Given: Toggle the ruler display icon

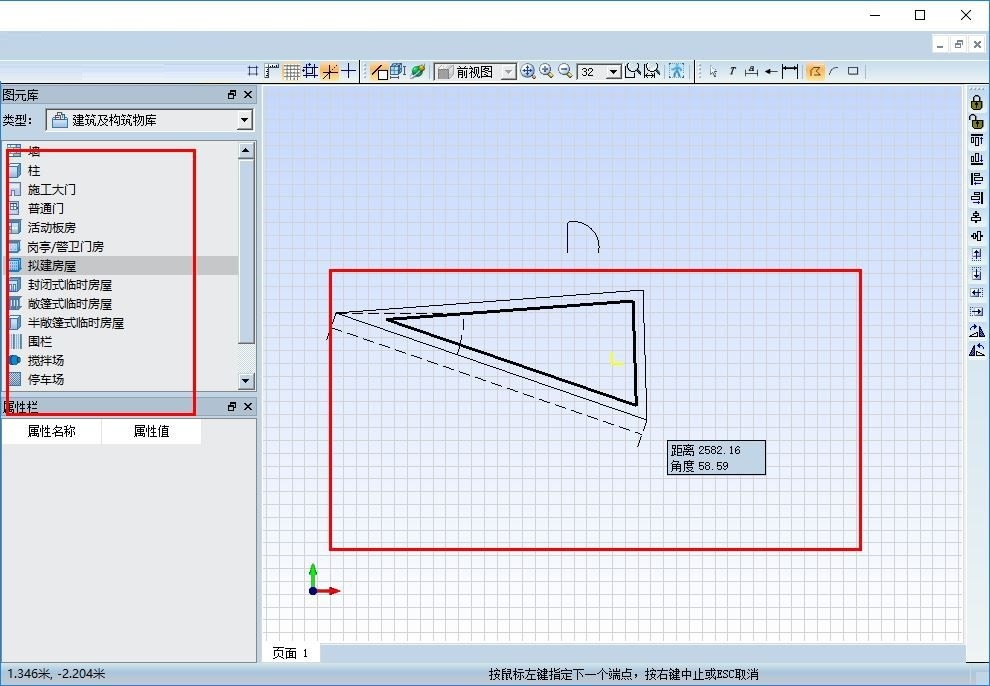Looking at the screenshot, I should tap(271, 71).
